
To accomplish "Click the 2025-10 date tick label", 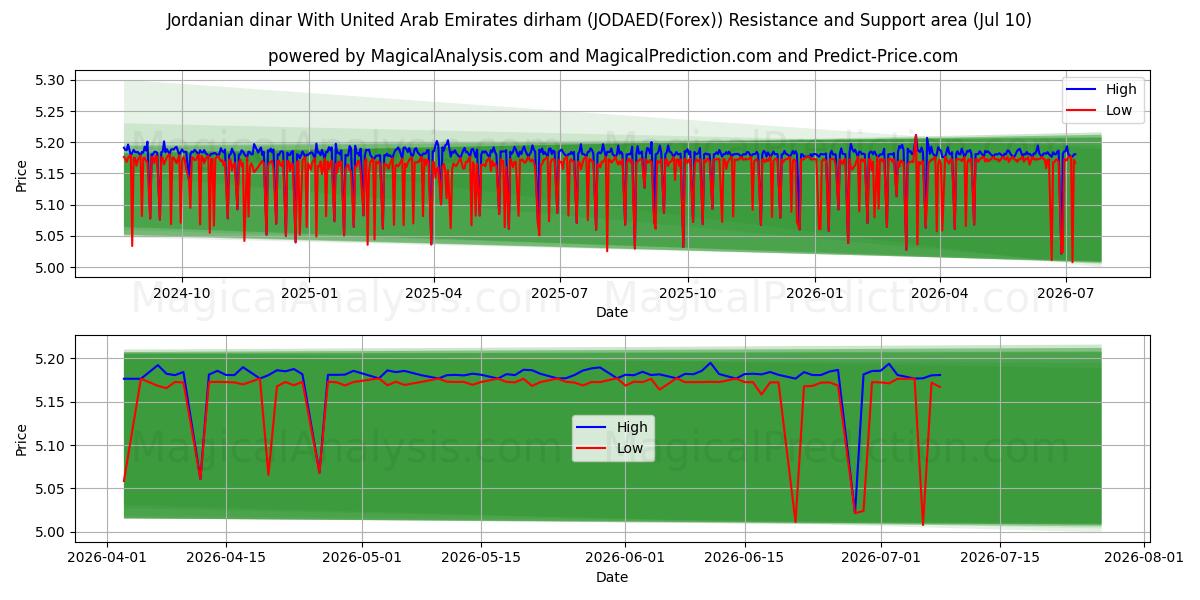I will [687, 292].
